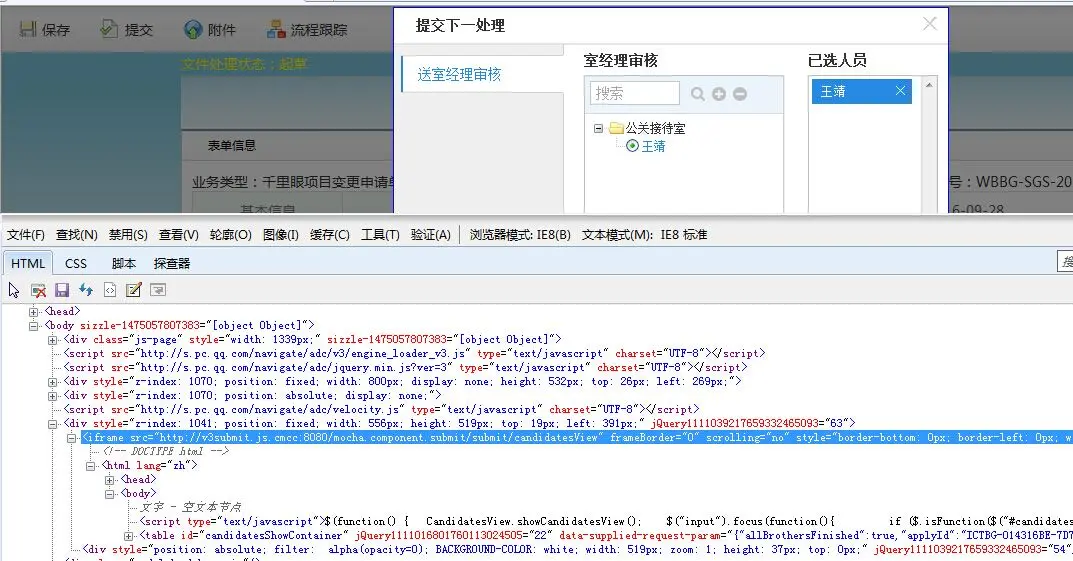The height and width of the screenshot is (561, 1073).
Task: Click the minus remove-candidate icon
Action: [x=740, y=94]
